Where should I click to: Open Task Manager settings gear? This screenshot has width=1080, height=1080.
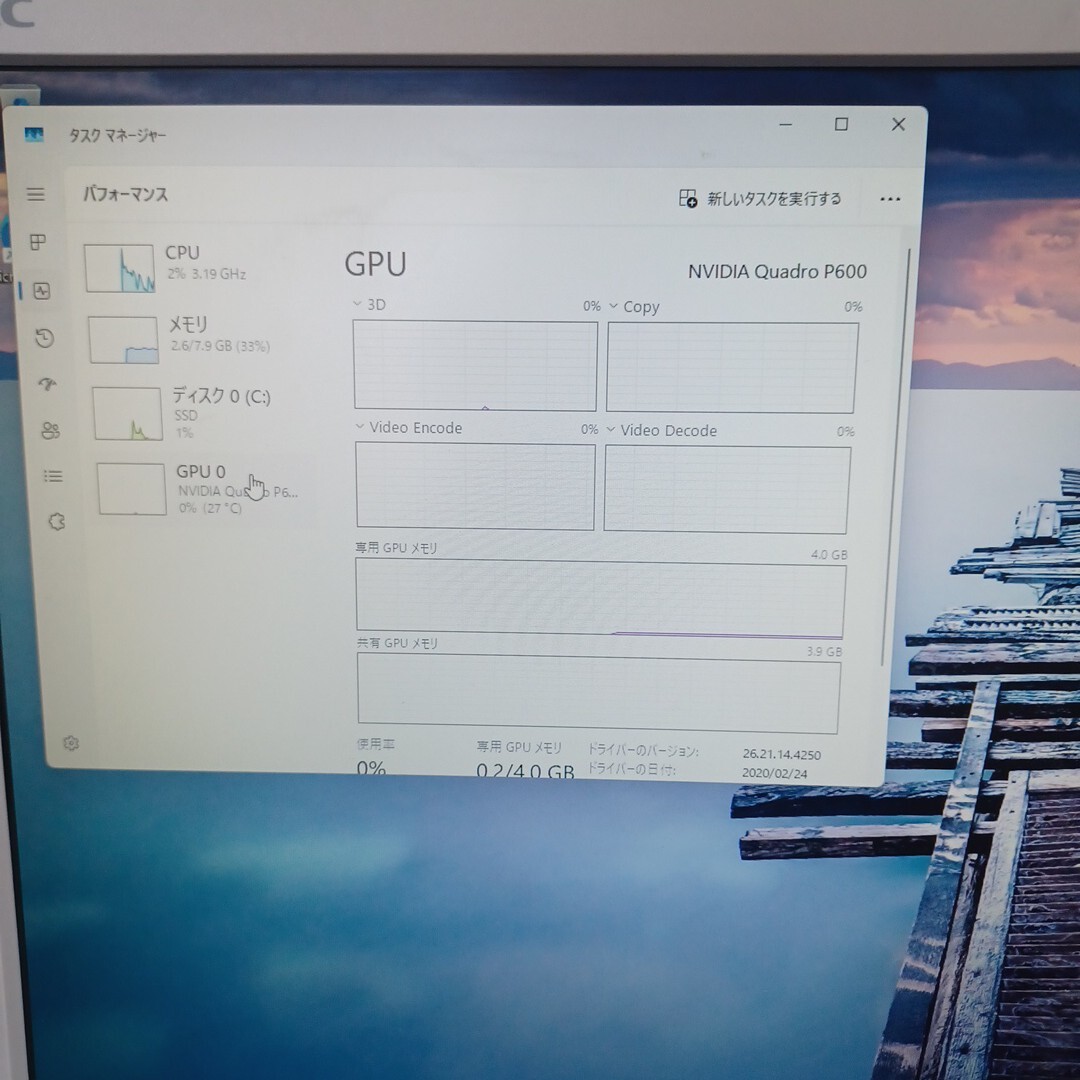tap(71, 743)
